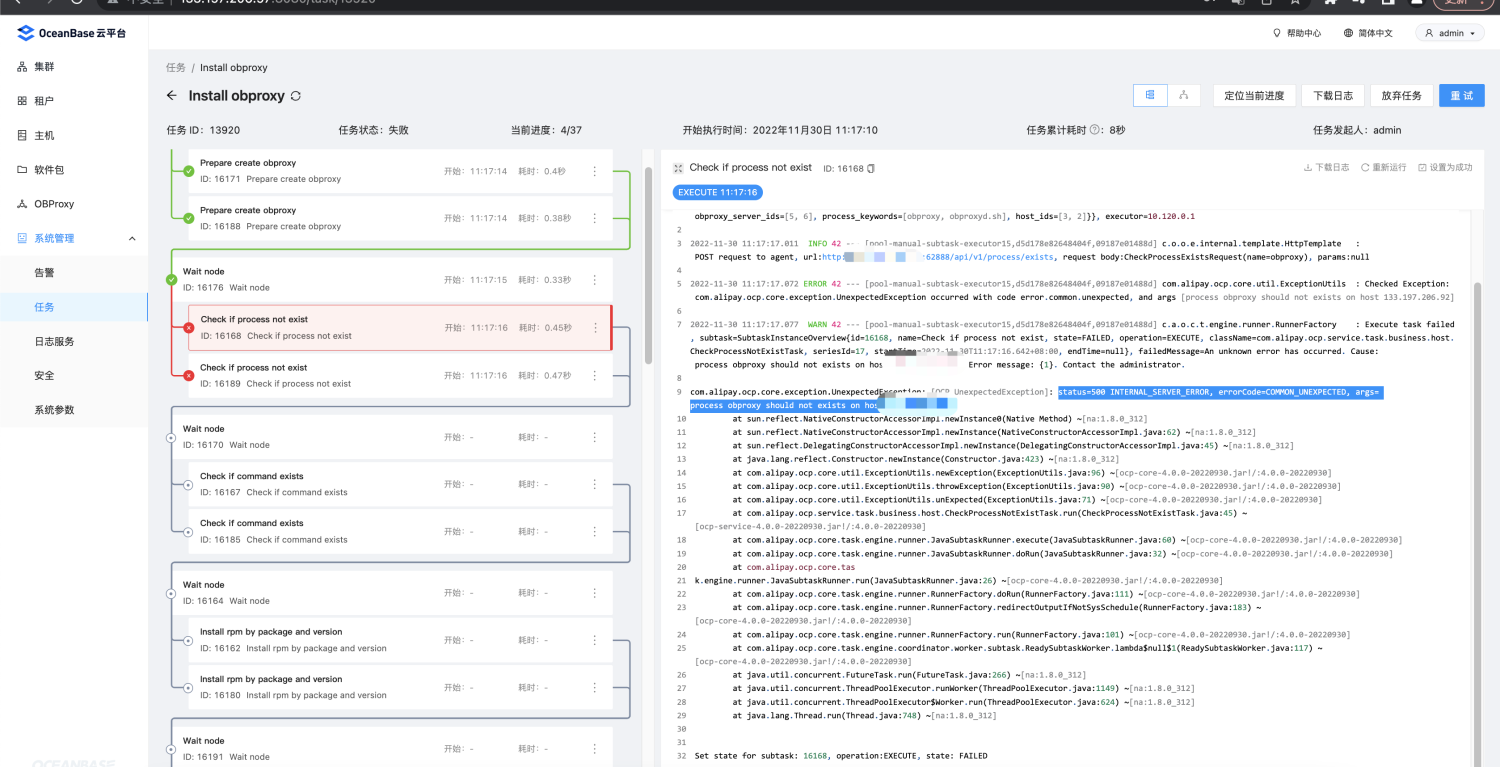Viewport: 1500px width, 767px height.
Task: Open the admin user dropdown
Action: (1450, 33)
